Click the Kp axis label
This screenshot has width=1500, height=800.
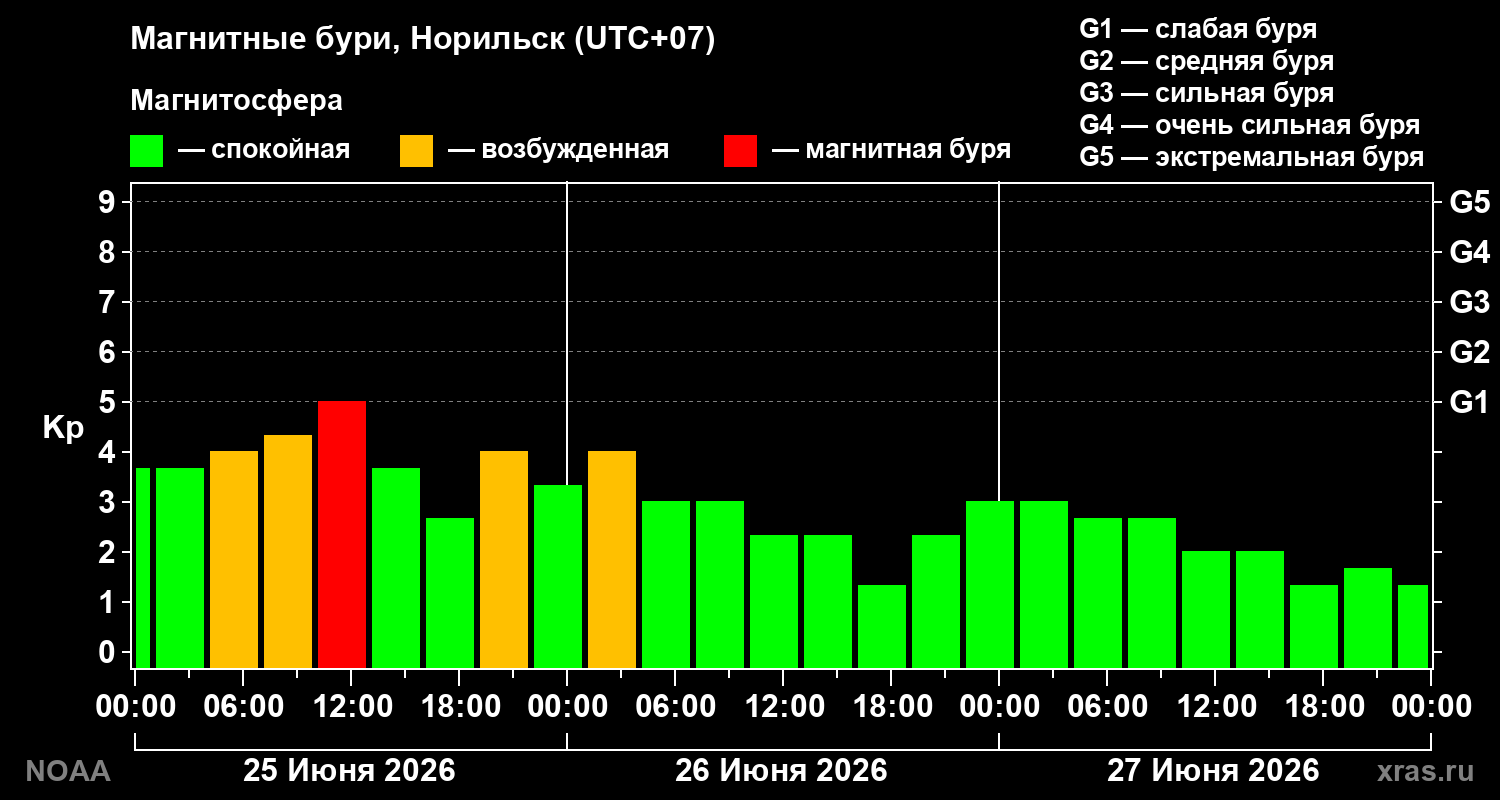click(62, 428)
